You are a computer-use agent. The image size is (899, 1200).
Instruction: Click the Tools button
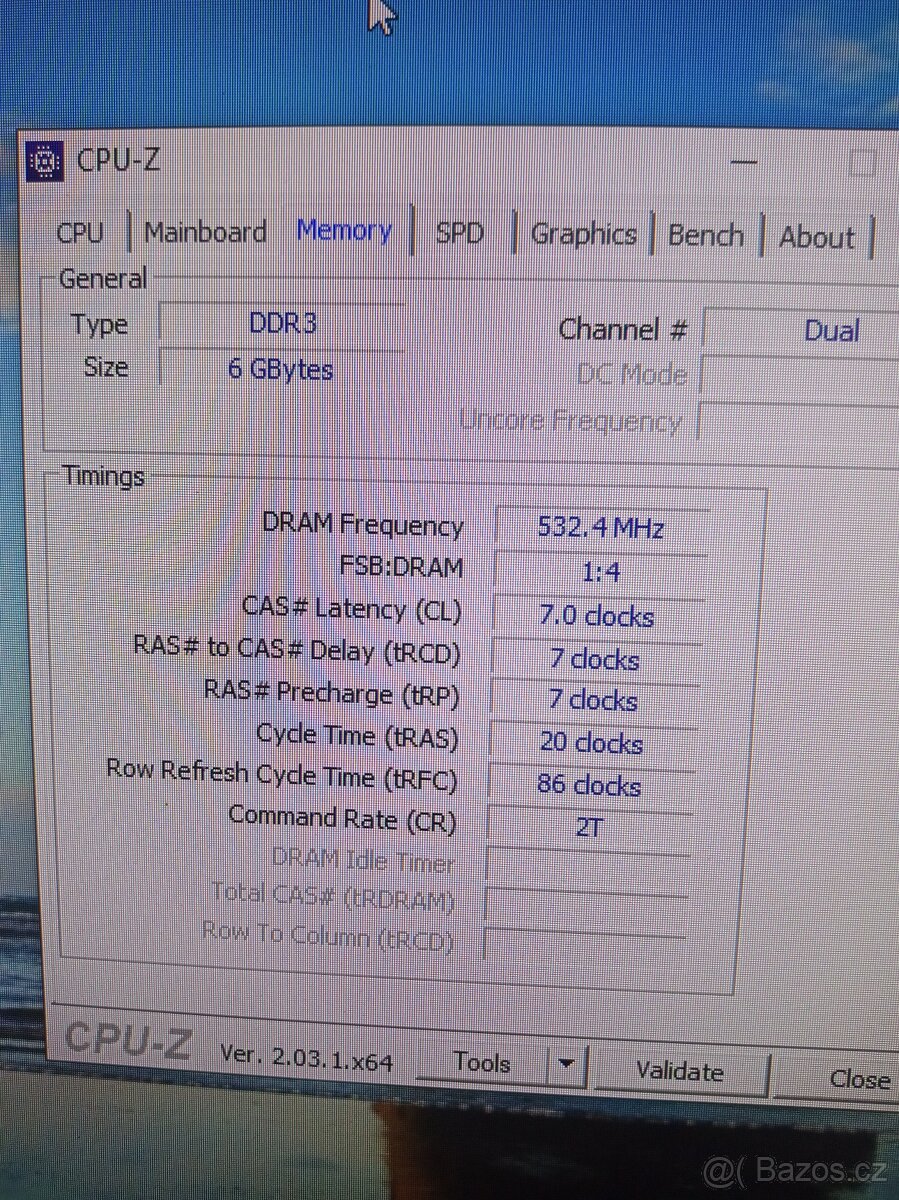point(481,1063)
